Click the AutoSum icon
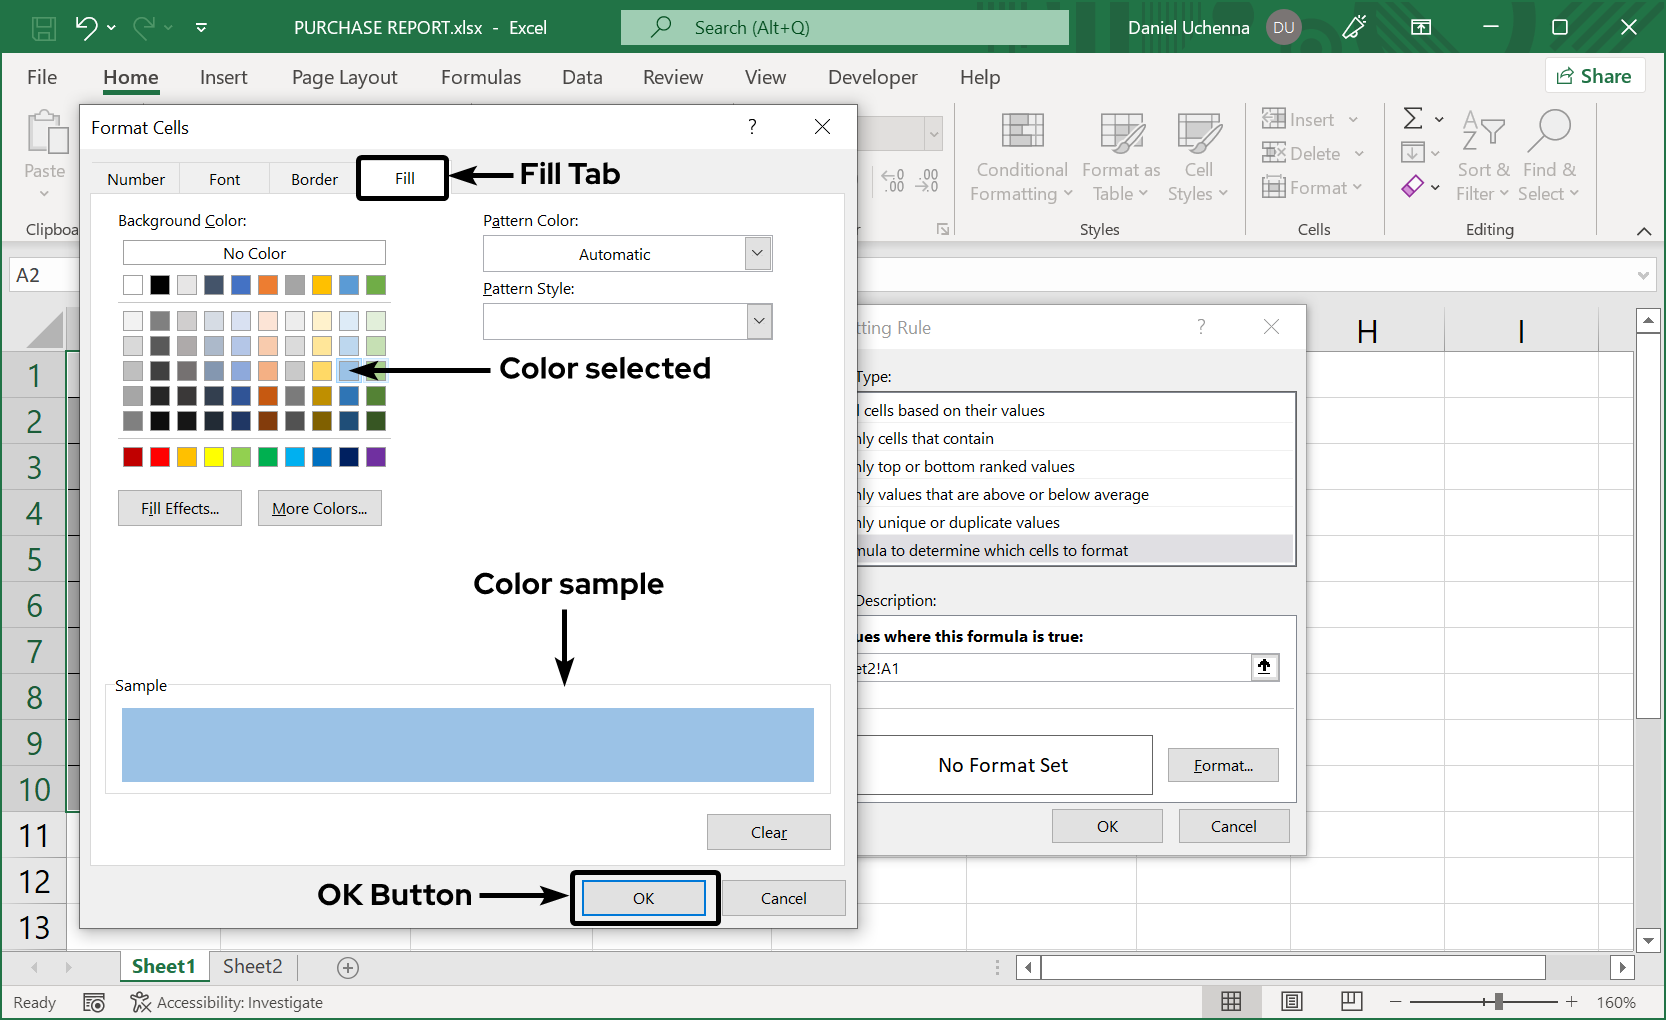Screen dimensions: 1666x1020 [x=1414, y=118]
